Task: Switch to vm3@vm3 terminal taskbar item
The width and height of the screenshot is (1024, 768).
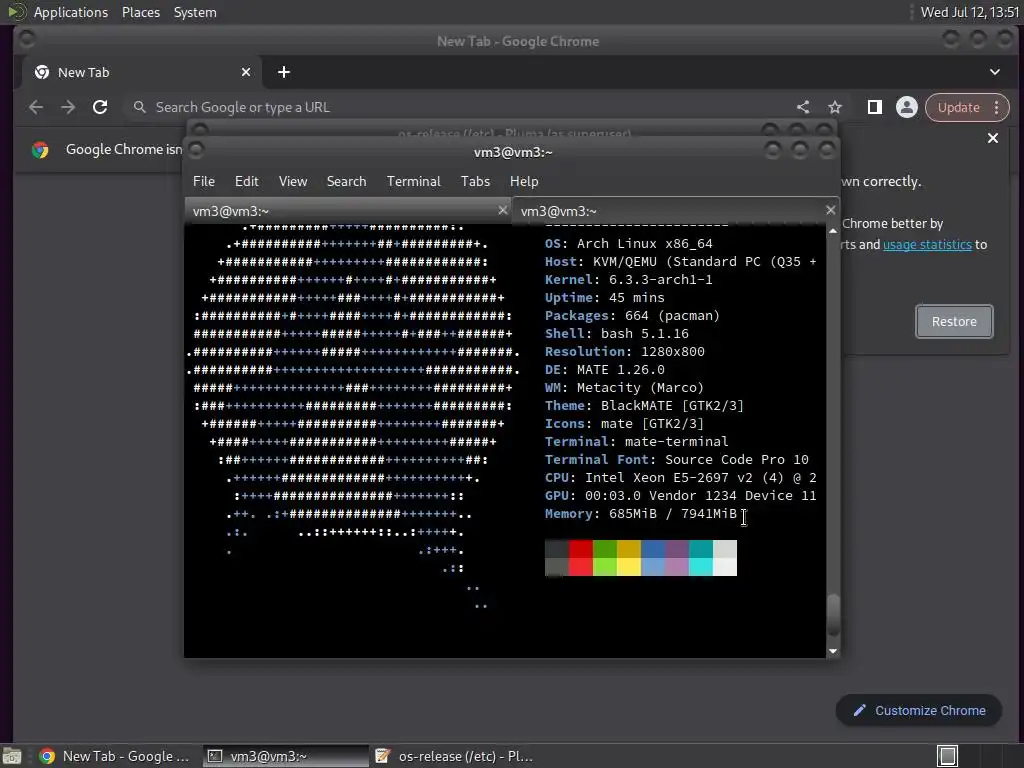Action: click(285, 756)
